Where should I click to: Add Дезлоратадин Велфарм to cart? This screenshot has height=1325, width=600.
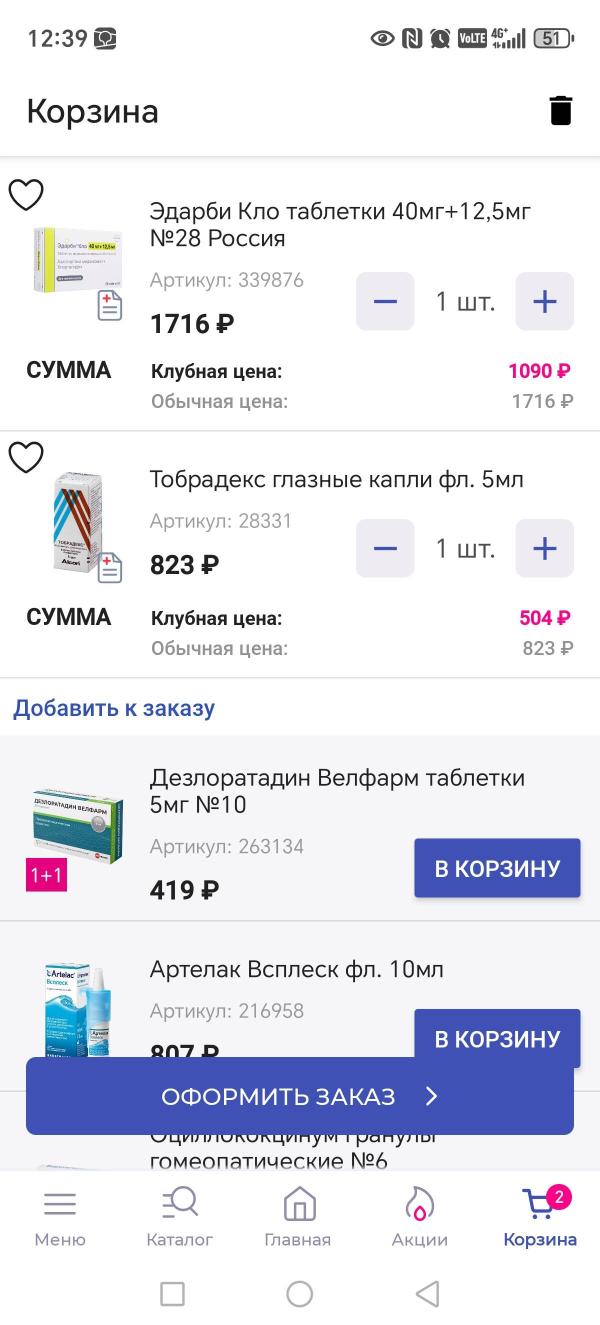pyautogui.click(x=497, y=868)
